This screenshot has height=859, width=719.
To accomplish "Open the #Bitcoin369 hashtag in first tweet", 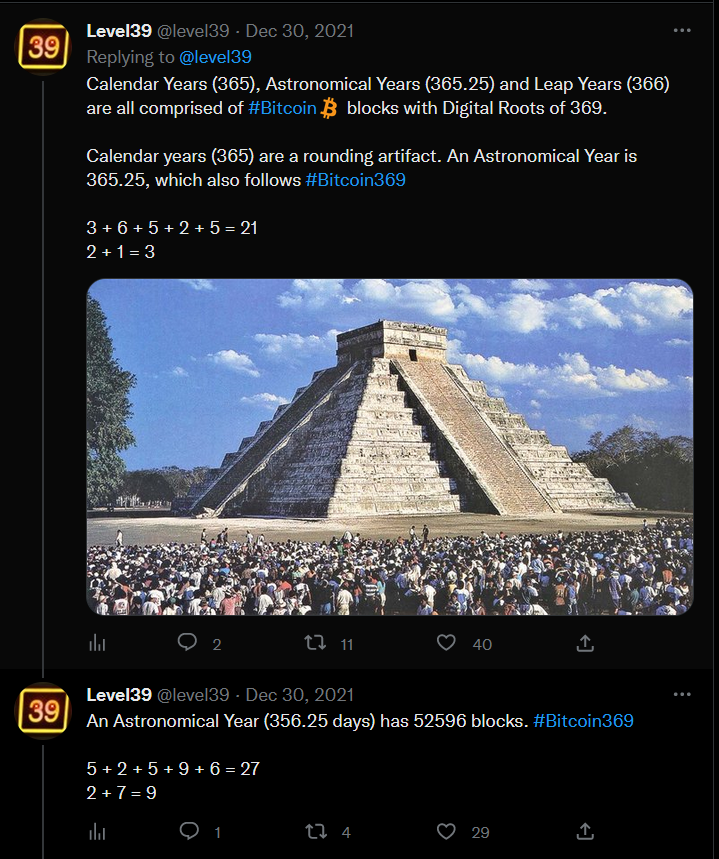I will pyautogui.click(x=355, y=180).
